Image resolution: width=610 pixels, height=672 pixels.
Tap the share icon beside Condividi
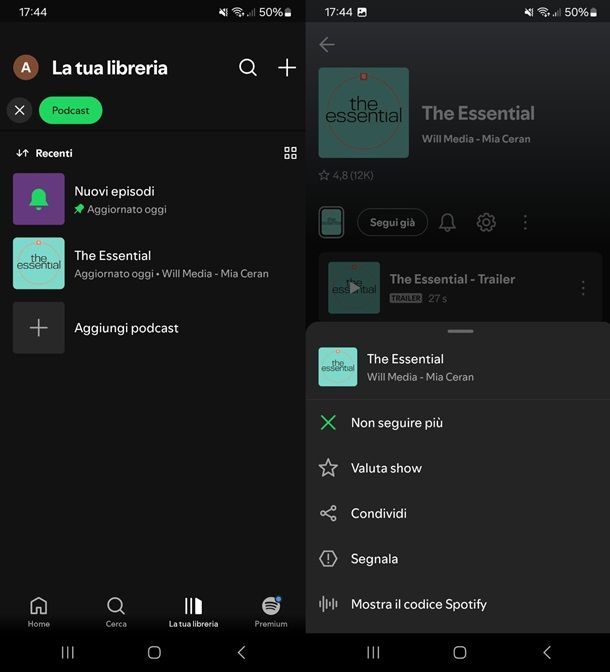pyautogui.click(x=328, y=513)
